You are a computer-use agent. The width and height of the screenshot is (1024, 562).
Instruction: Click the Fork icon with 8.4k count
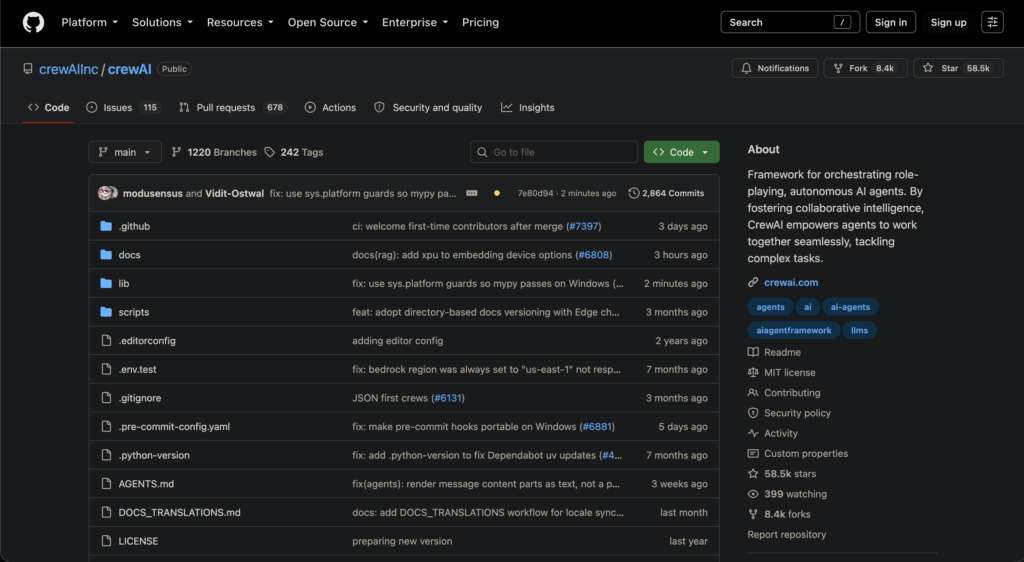[838, 68]
